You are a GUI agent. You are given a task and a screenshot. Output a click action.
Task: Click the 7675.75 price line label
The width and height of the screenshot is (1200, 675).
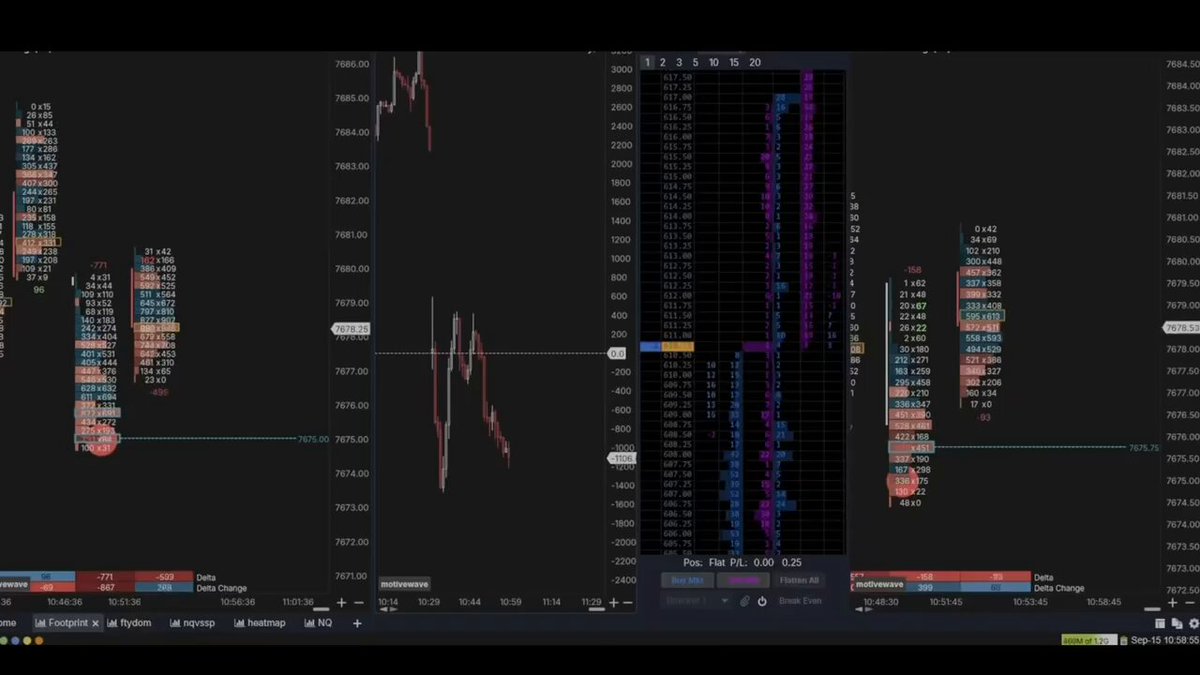[1144, 448]
